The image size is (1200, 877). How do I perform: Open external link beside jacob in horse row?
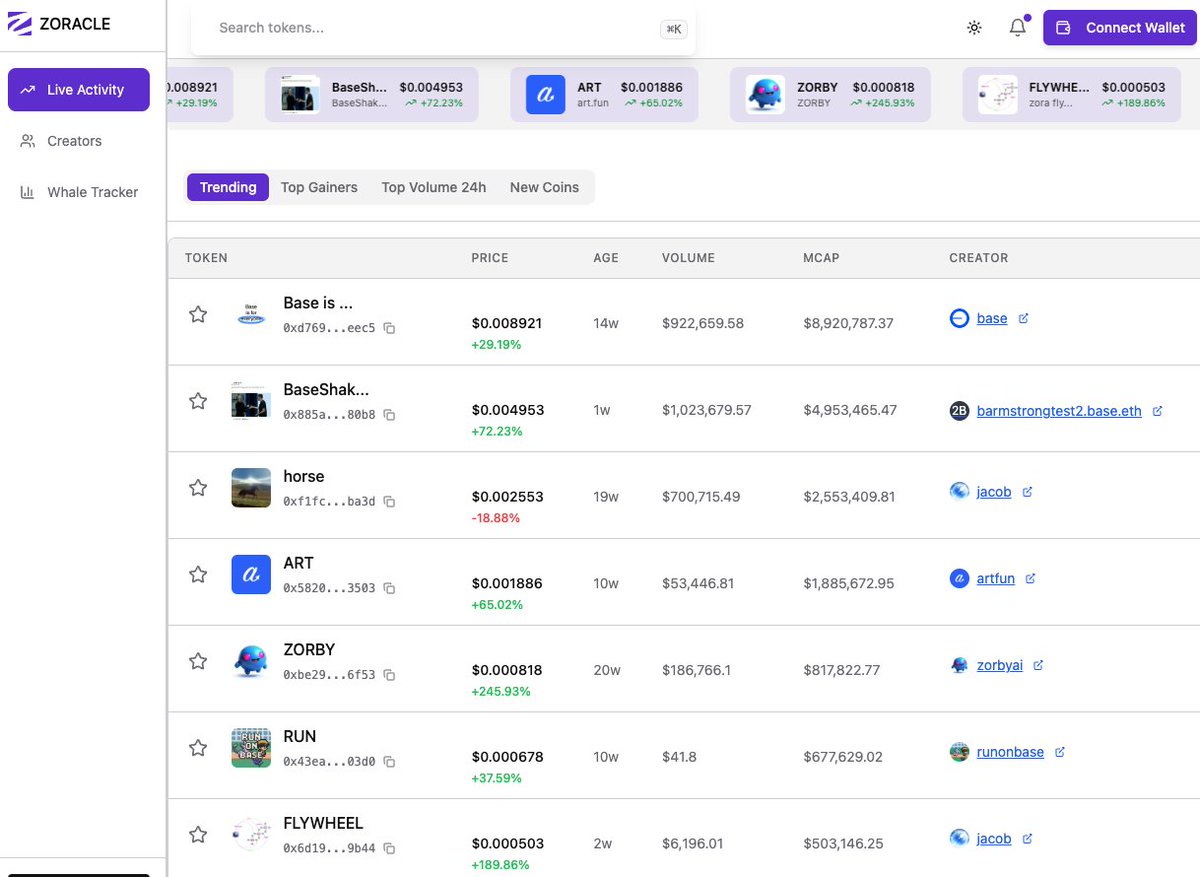pyautogui.click(x=1027, y=492)
